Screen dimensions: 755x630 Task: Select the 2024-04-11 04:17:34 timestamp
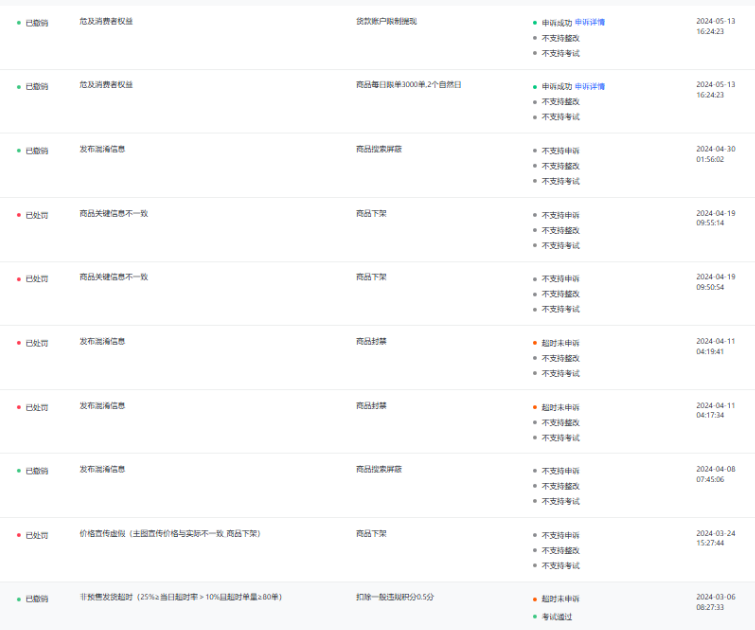[x=715, y=409]
